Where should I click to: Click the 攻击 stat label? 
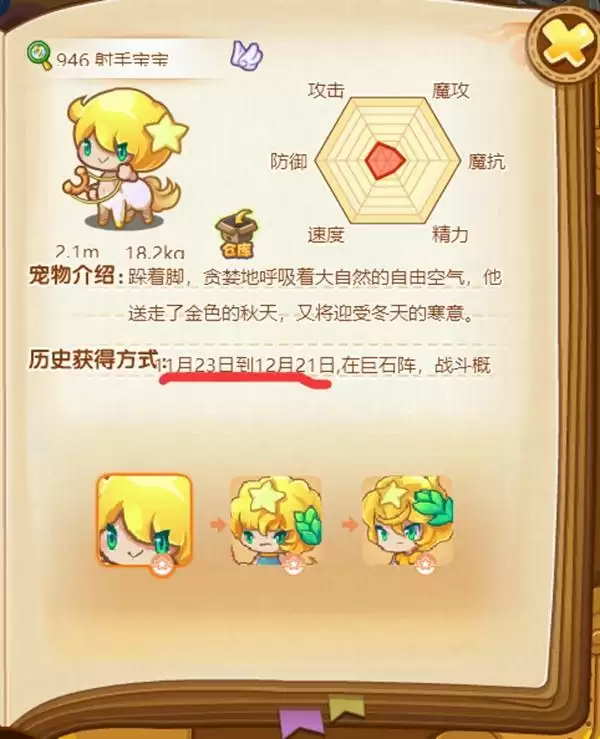coord(326,90)
